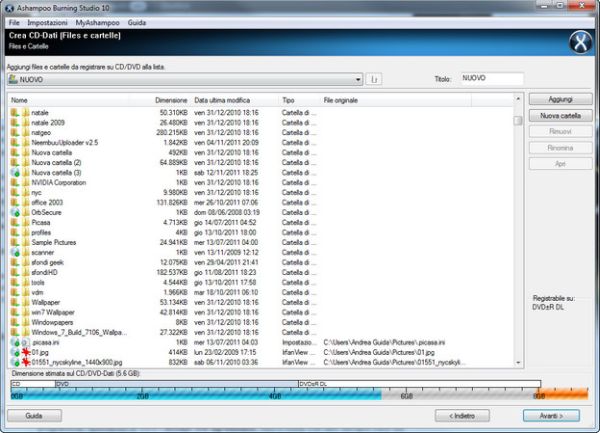Screen dimensions: 600x433
Task: Click the Aggiungi button
Action: tap(560, 99)
